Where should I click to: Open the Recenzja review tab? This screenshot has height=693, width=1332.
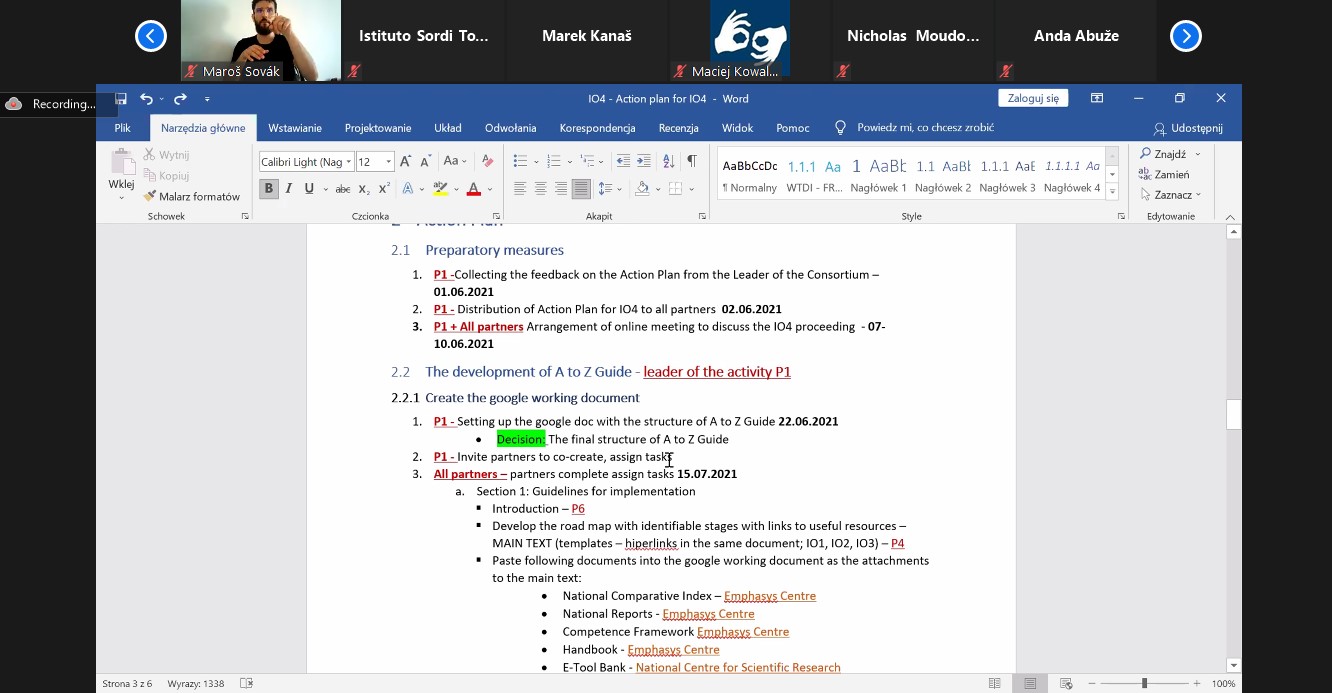(678, 128)
